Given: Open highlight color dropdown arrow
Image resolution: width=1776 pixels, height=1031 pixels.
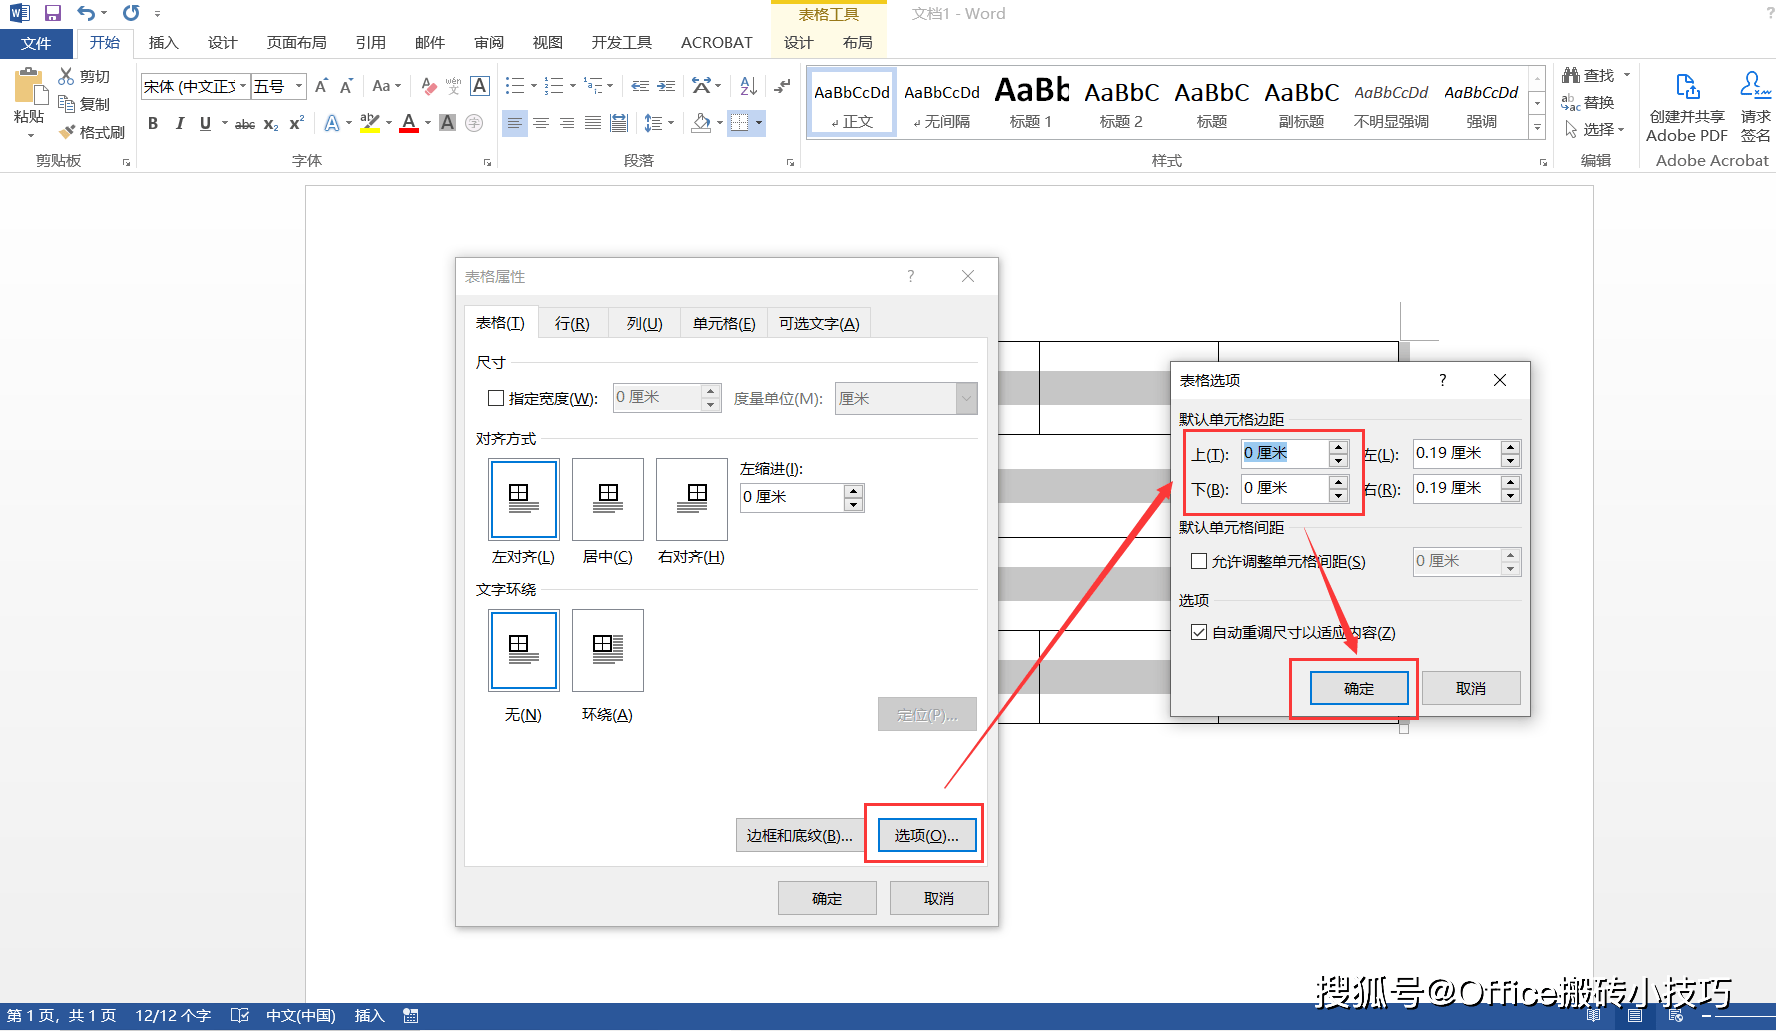Looking at the screenshot, I should pyautogui.click(x=389, y=123).
